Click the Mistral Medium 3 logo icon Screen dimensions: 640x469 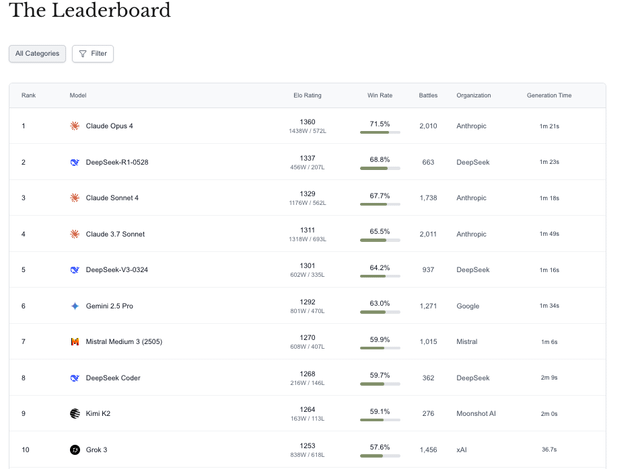[75, 342]
